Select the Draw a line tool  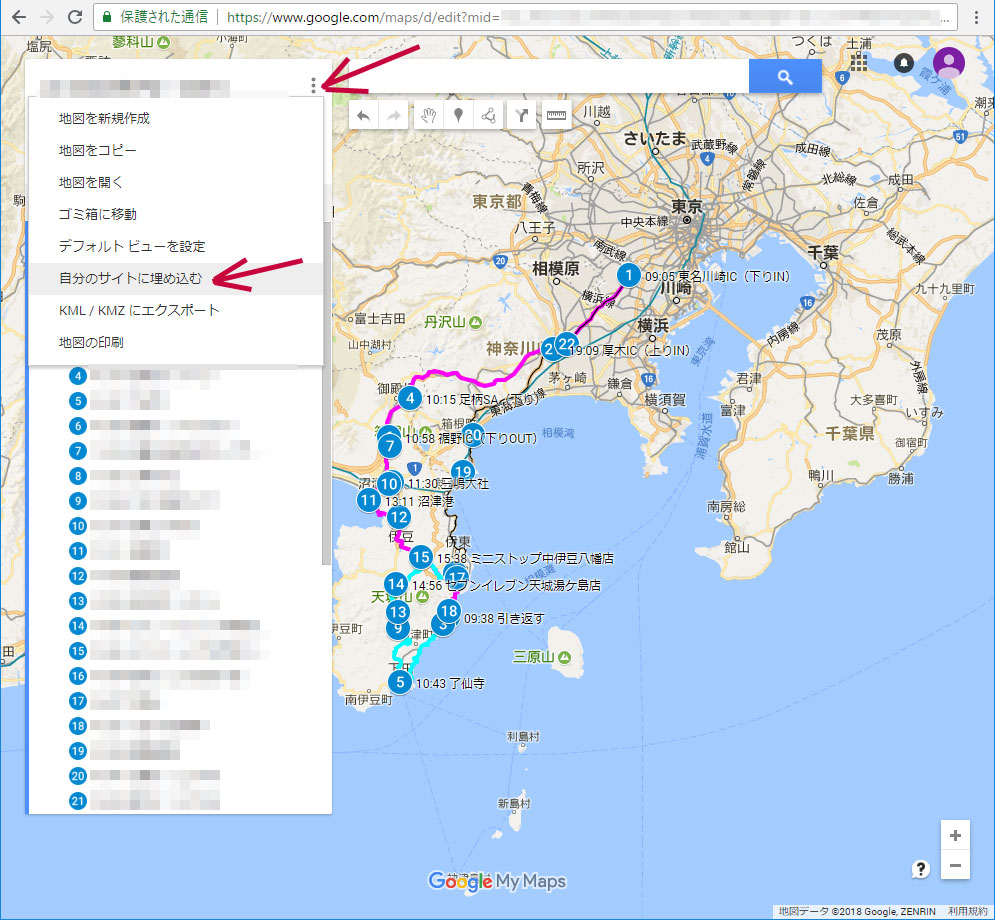(489, 115)
